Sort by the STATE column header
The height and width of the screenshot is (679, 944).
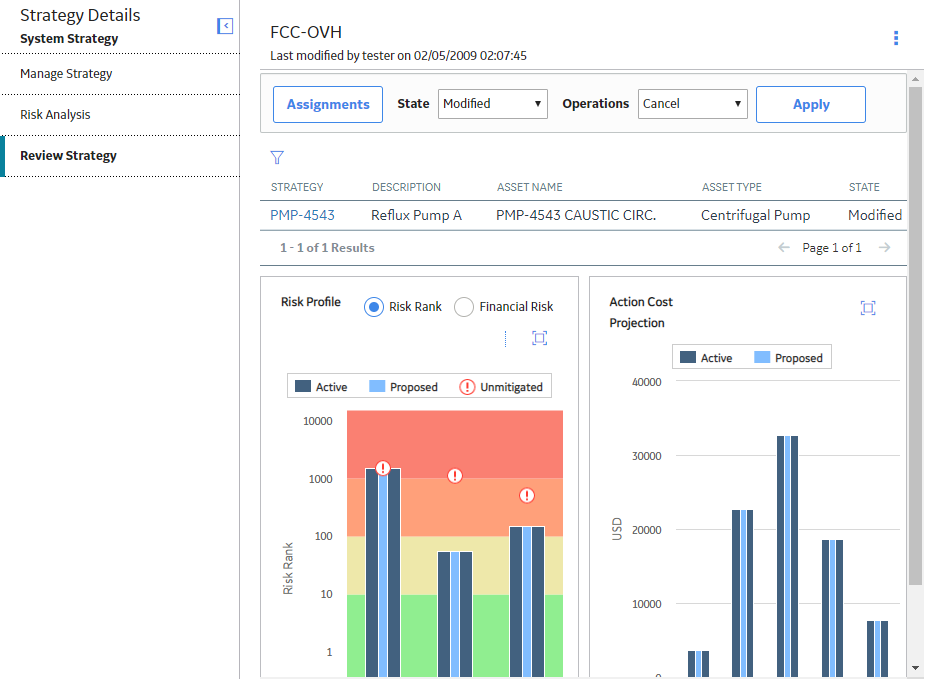[864, 187]
